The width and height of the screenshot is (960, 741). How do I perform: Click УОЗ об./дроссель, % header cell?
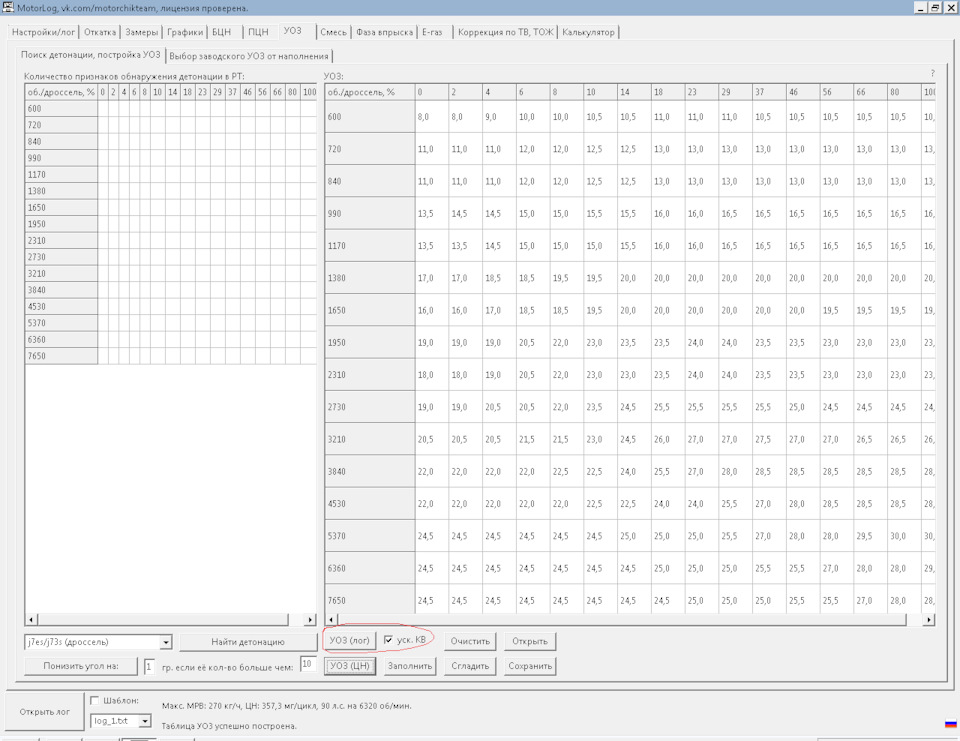(370, 92)
